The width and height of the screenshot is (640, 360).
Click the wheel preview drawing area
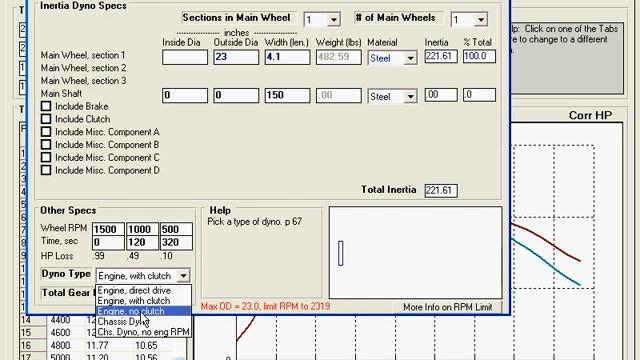pyautogui.click(x=416, y=253)
